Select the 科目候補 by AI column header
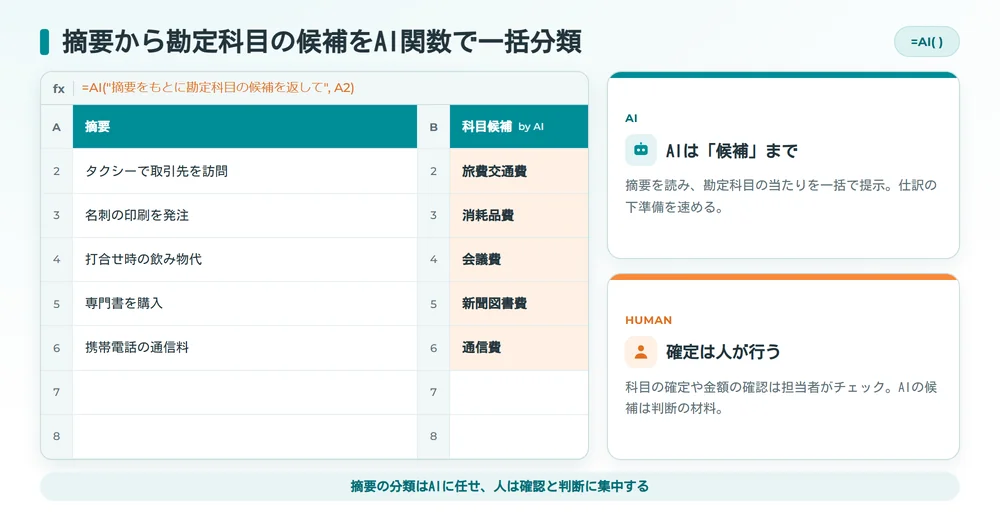The height and width of the screenshot is (523, 1000). (518, 127)
